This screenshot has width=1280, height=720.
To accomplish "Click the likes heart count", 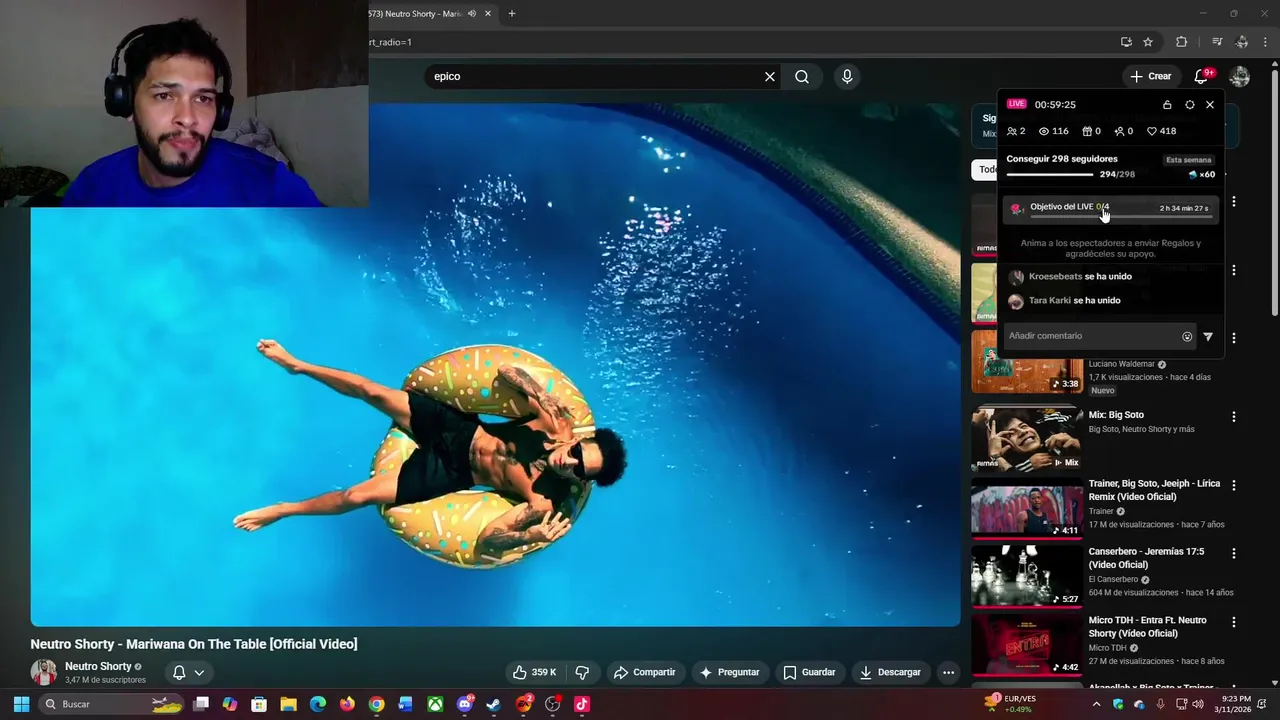I will point(1161,131).
